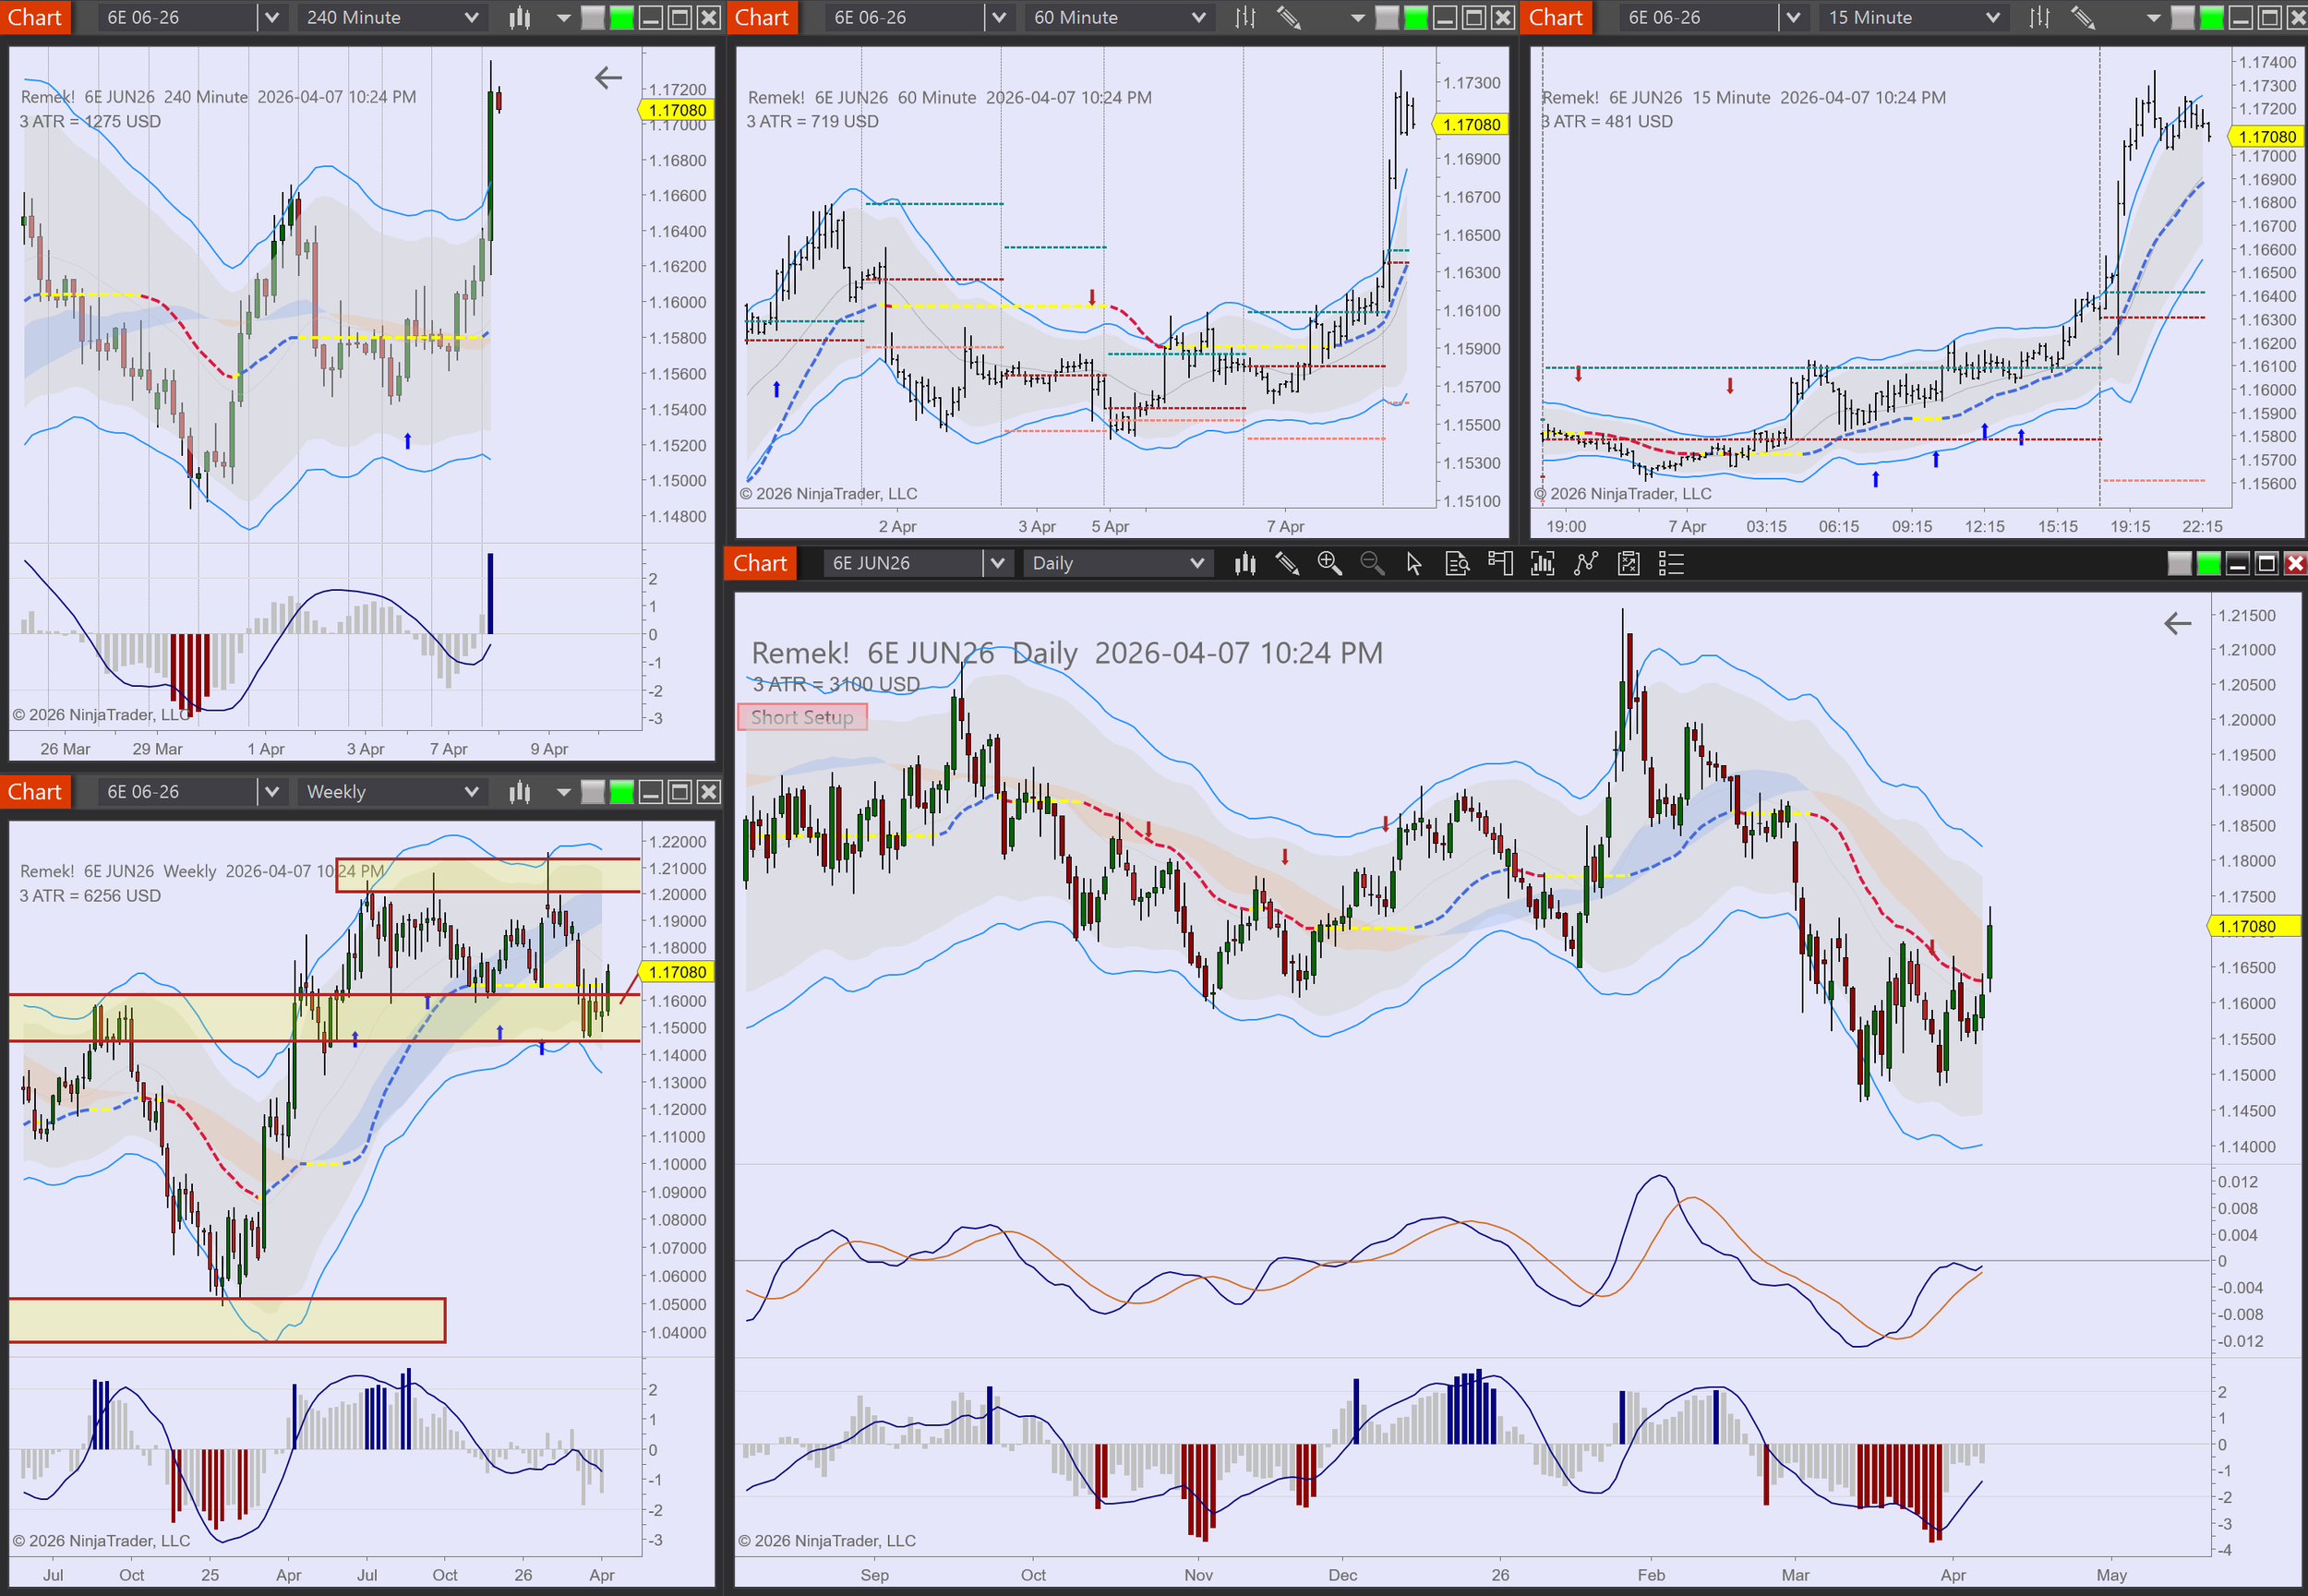Click the bar style icon in 240 Minute chart
Image resolution: width=2308 pixels, height=1596 pixels.
click(x=519, y=17)
